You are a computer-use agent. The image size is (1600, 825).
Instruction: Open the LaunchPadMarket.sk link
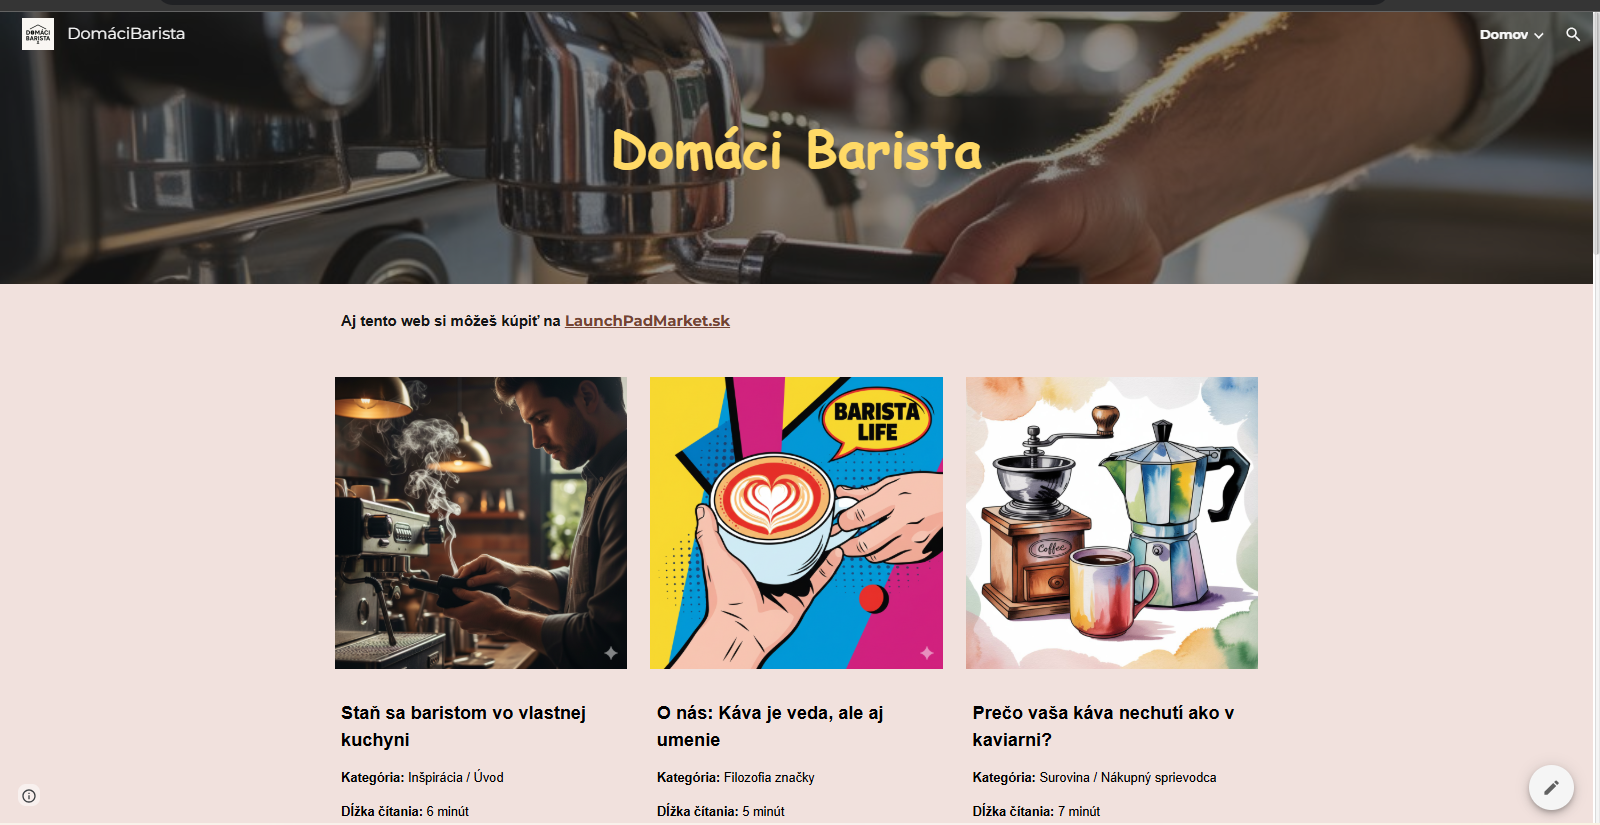(647, 321)
